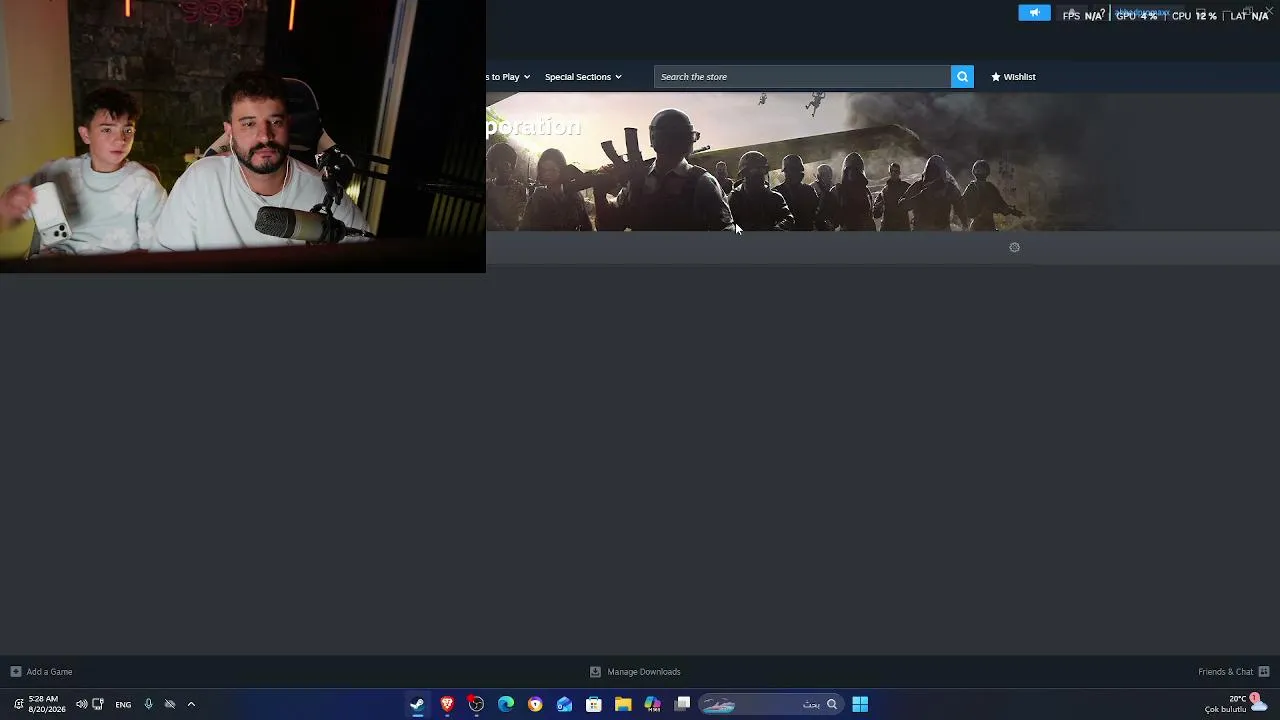1280x720 pixels.
Task: Open the 'to Play' store menu
Action: [508, 77]
